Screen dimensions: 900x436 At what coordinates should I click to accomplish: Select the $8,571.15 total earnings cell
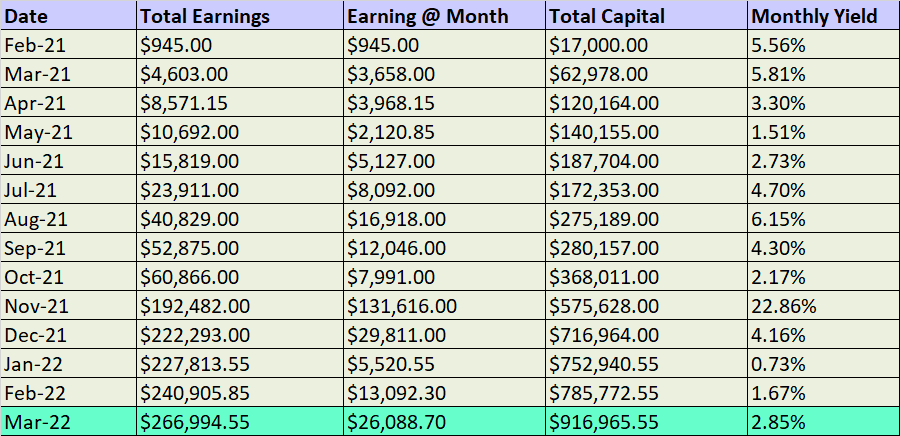point(239,103)
